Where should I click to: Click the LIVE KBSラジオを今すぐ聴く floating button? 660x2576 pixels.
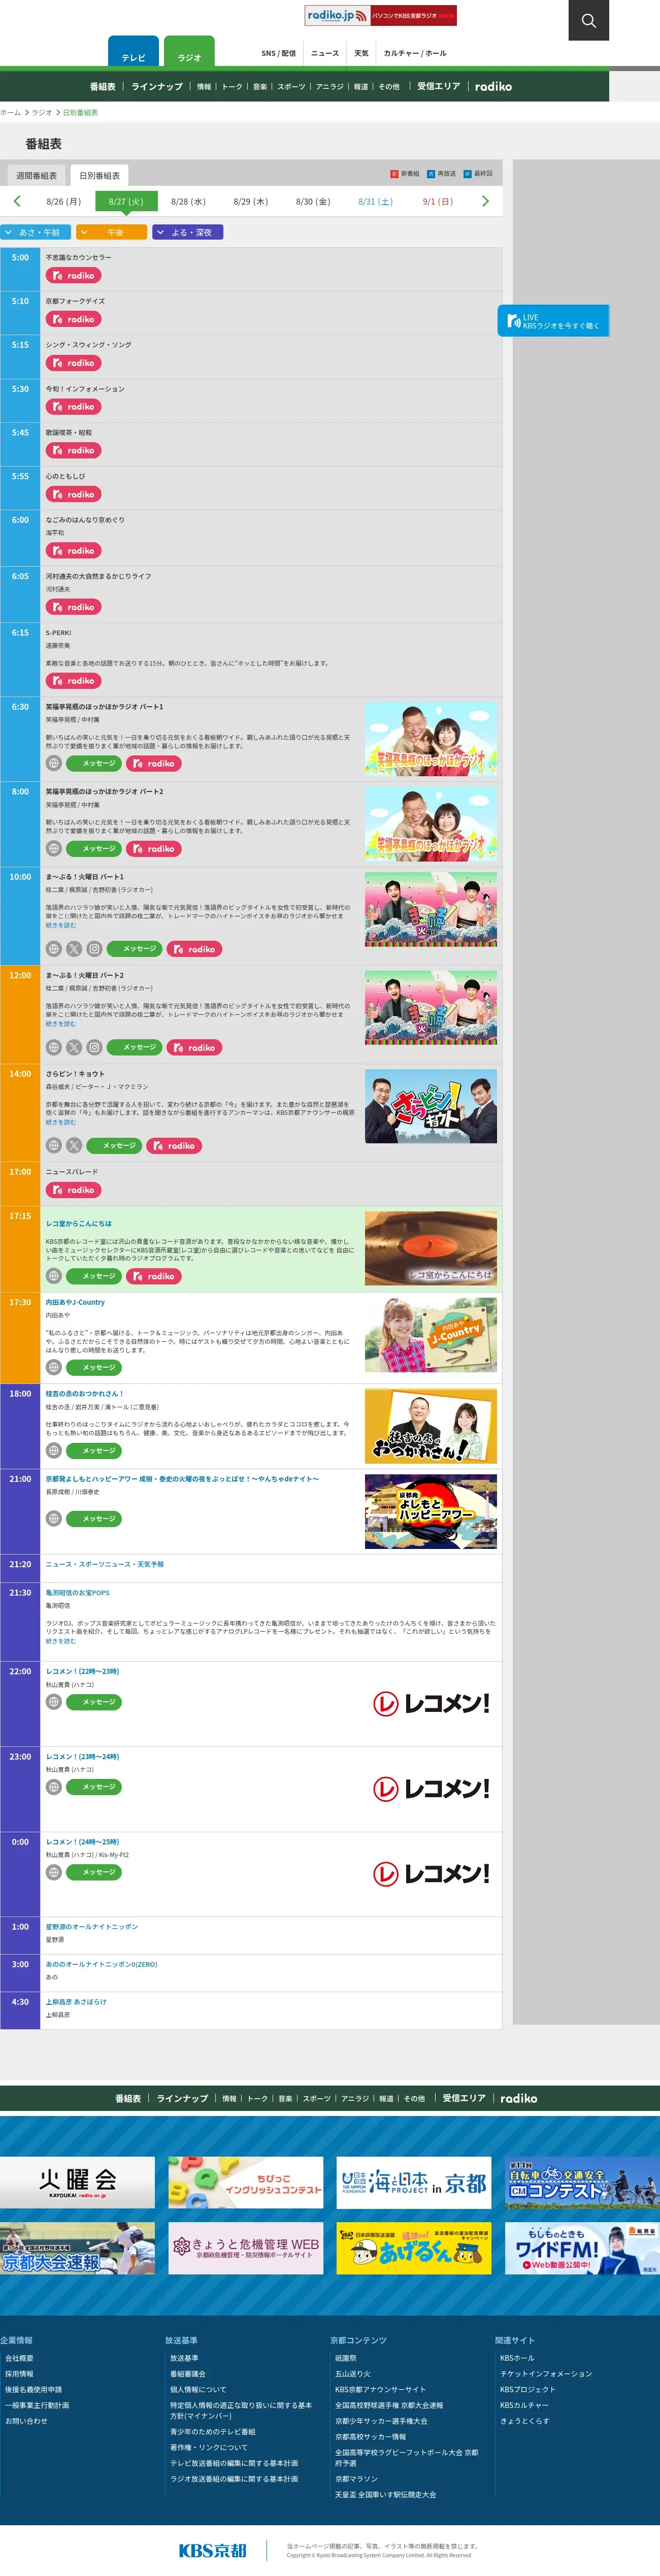(x=553, y=321)
